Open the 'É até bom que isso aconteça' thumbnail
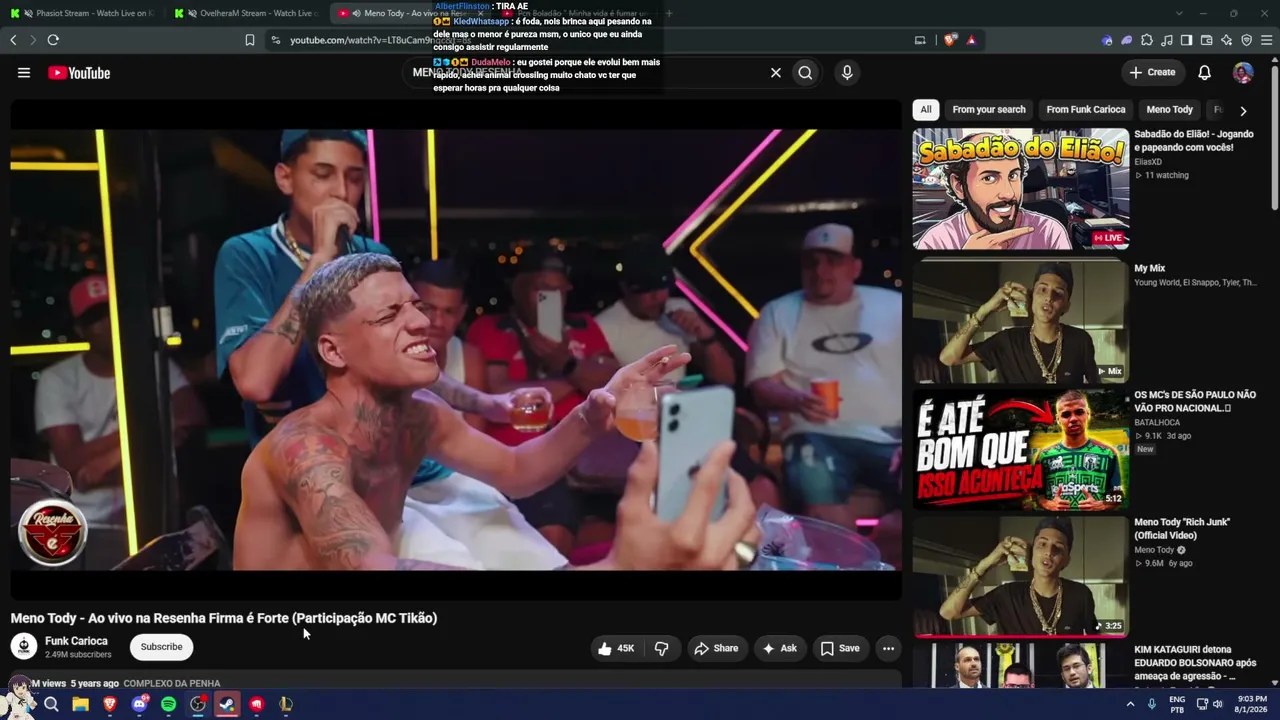The height and width of the screenshot is (720, 1280). pyautogui.click(x=1020, y=449)
